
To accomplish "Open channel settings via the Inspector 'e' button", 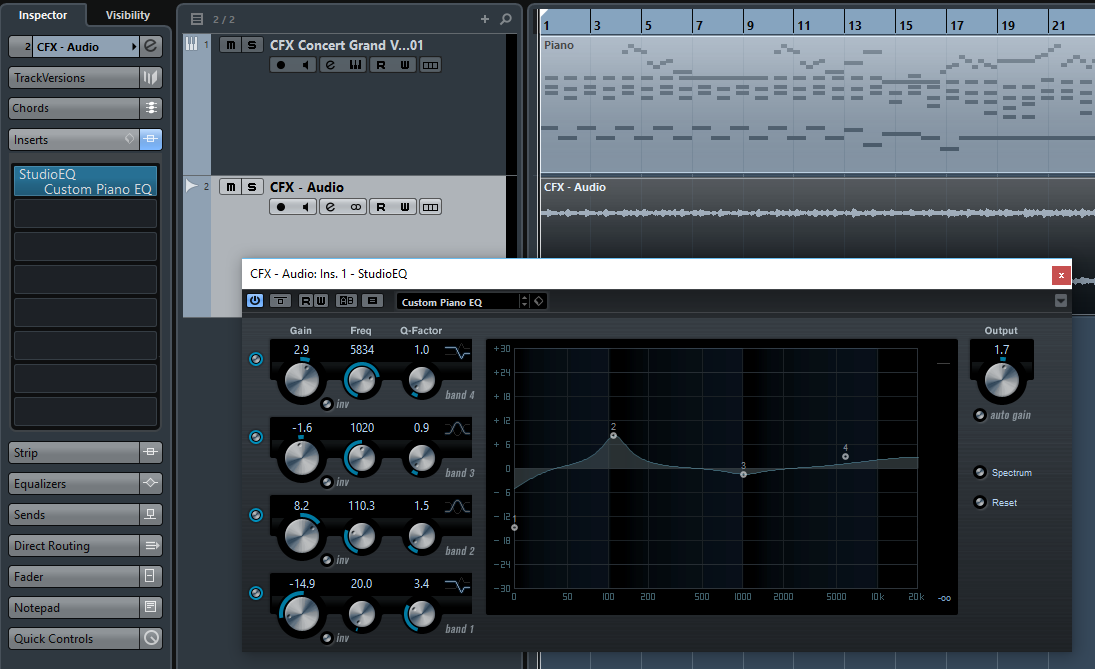I will pos(150,47).
